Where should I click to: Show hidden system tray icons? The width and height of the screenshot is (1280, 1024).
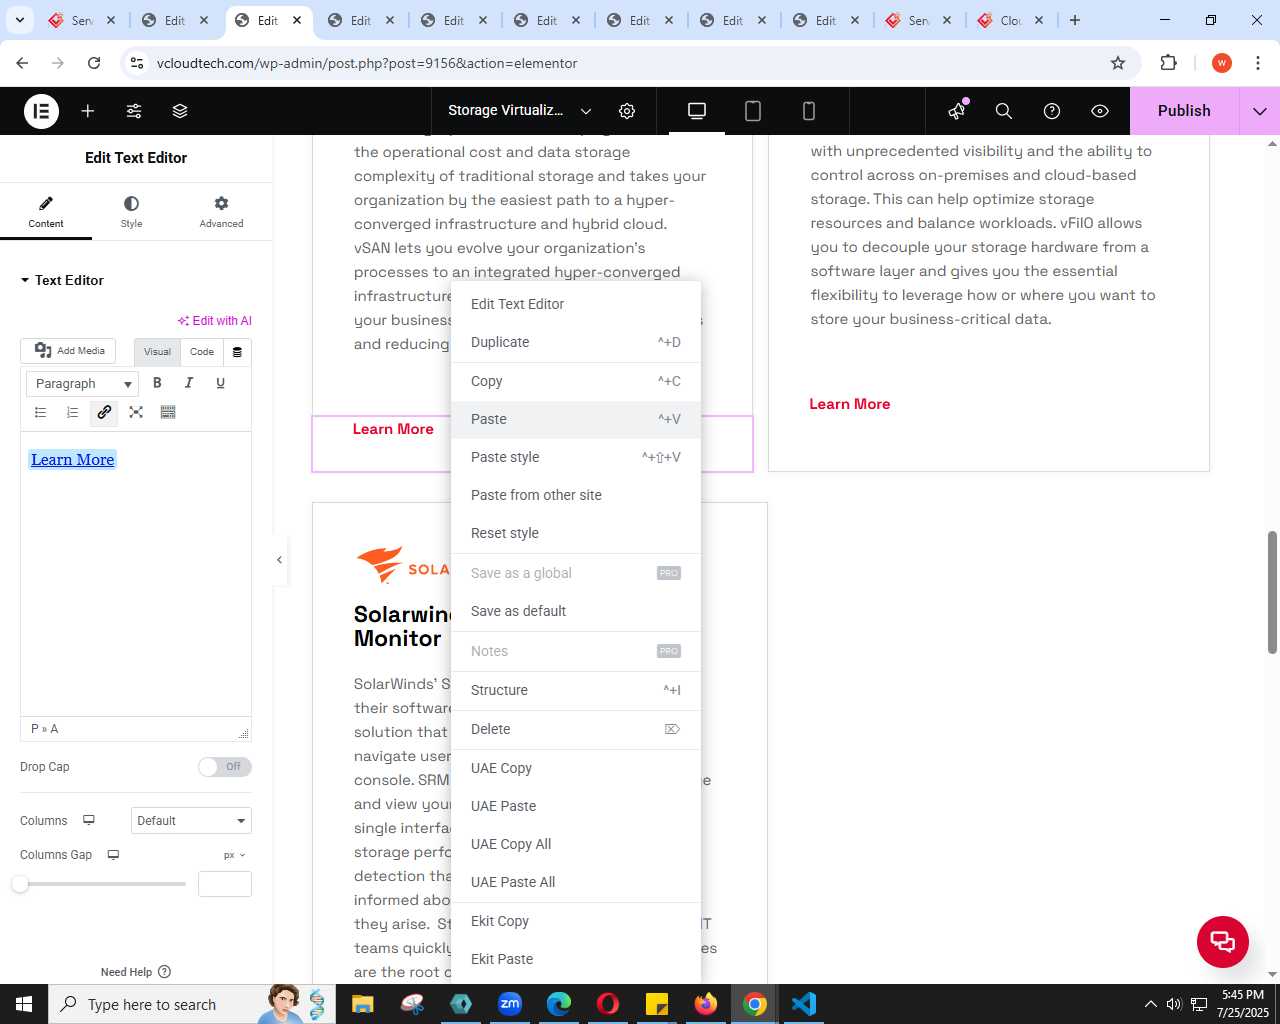pos(1151,1004)
